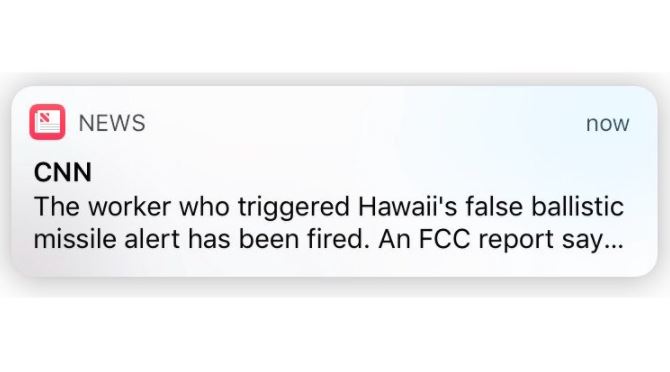Click the word "alert" in the second line
670x372 pixels.
click(x=152, y=239)
